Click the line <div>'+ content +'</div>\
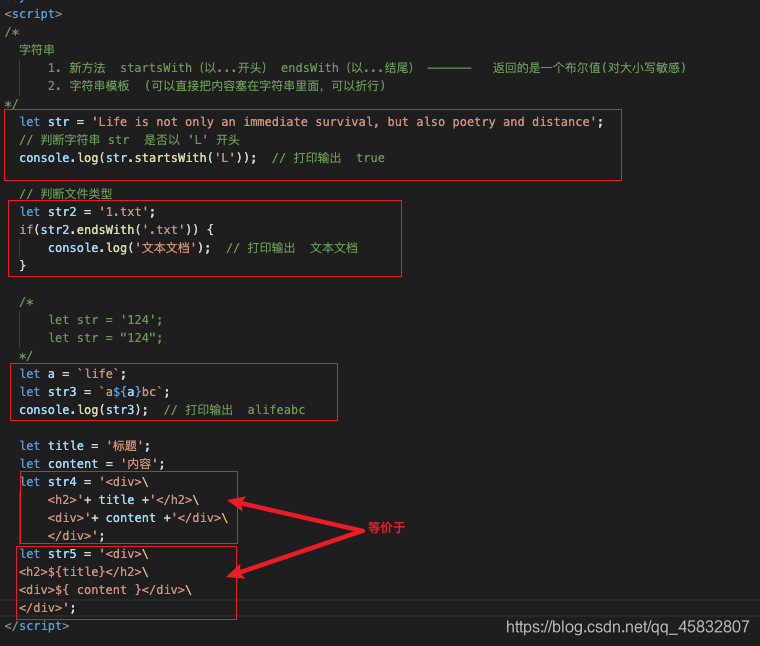The height and width of the screenshot is (646, 760). pos(138,518)
